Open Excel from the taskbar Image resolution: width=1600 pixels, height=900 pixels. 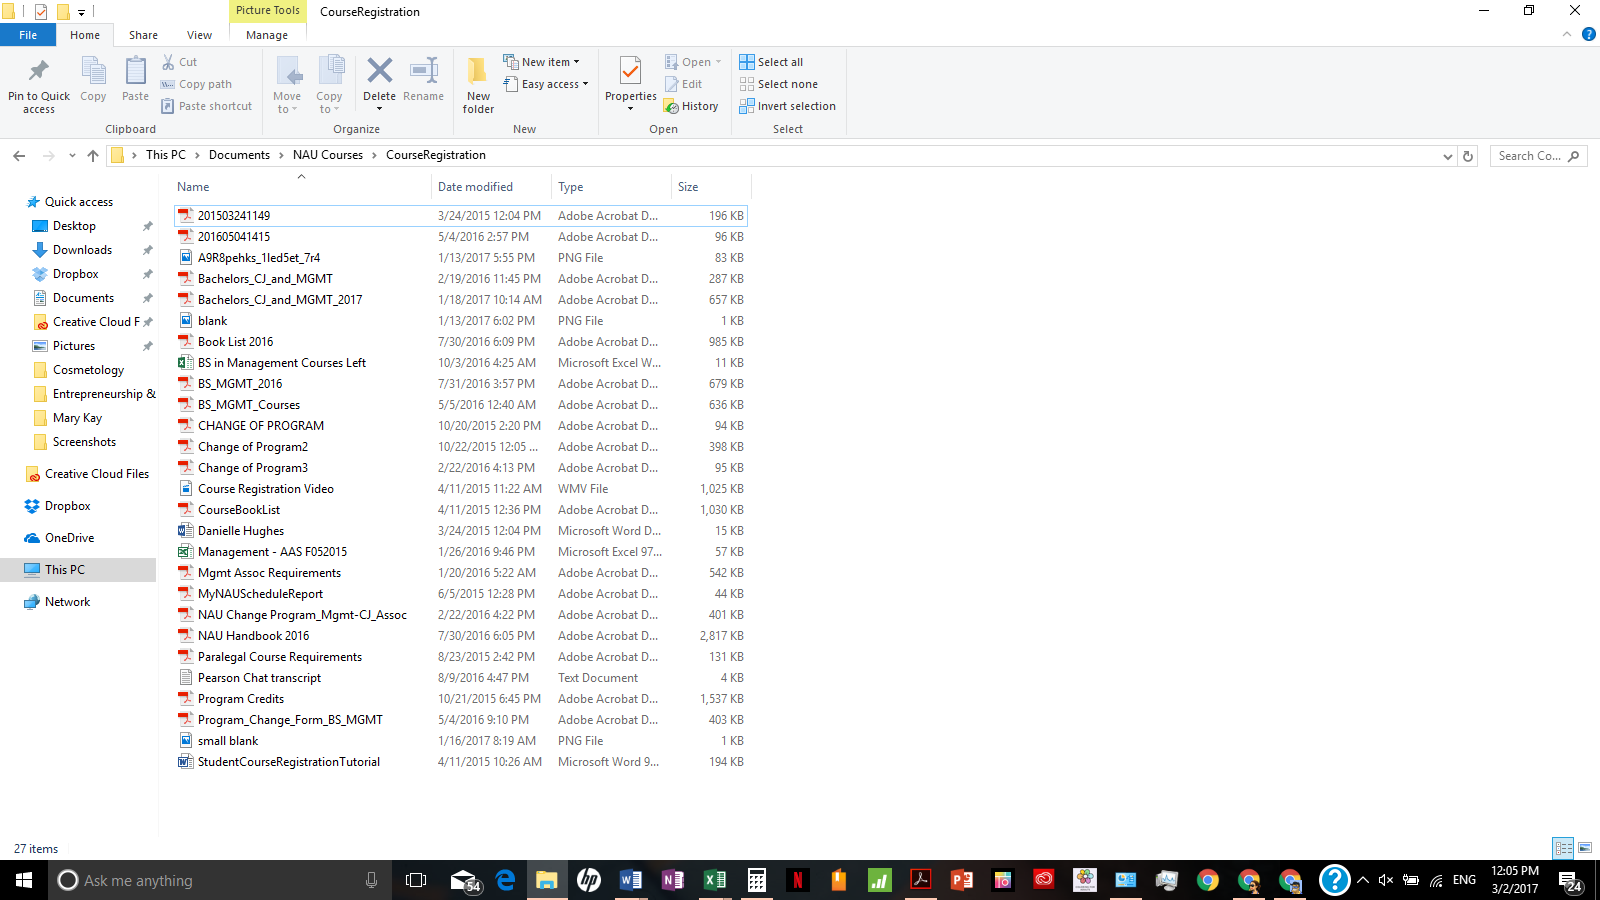point(715,881)
